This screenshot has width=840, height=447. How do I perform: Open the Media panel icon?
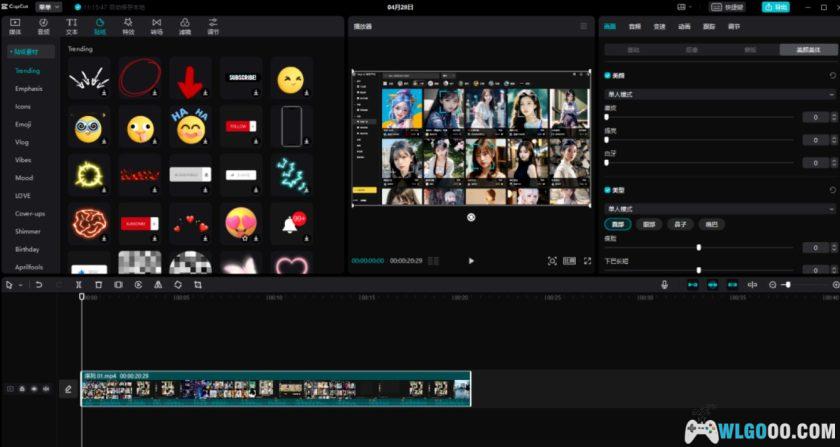15,26
